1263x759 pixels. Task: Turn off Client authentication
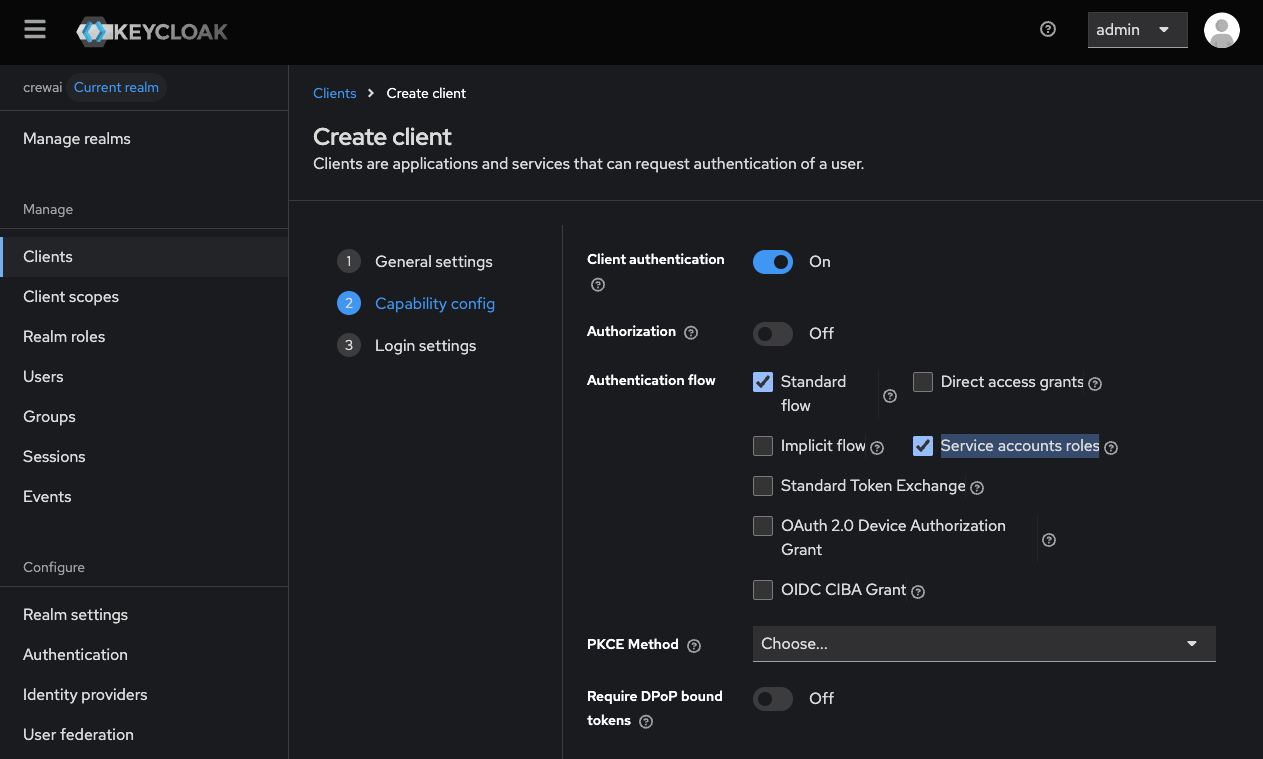click(772, 261)
